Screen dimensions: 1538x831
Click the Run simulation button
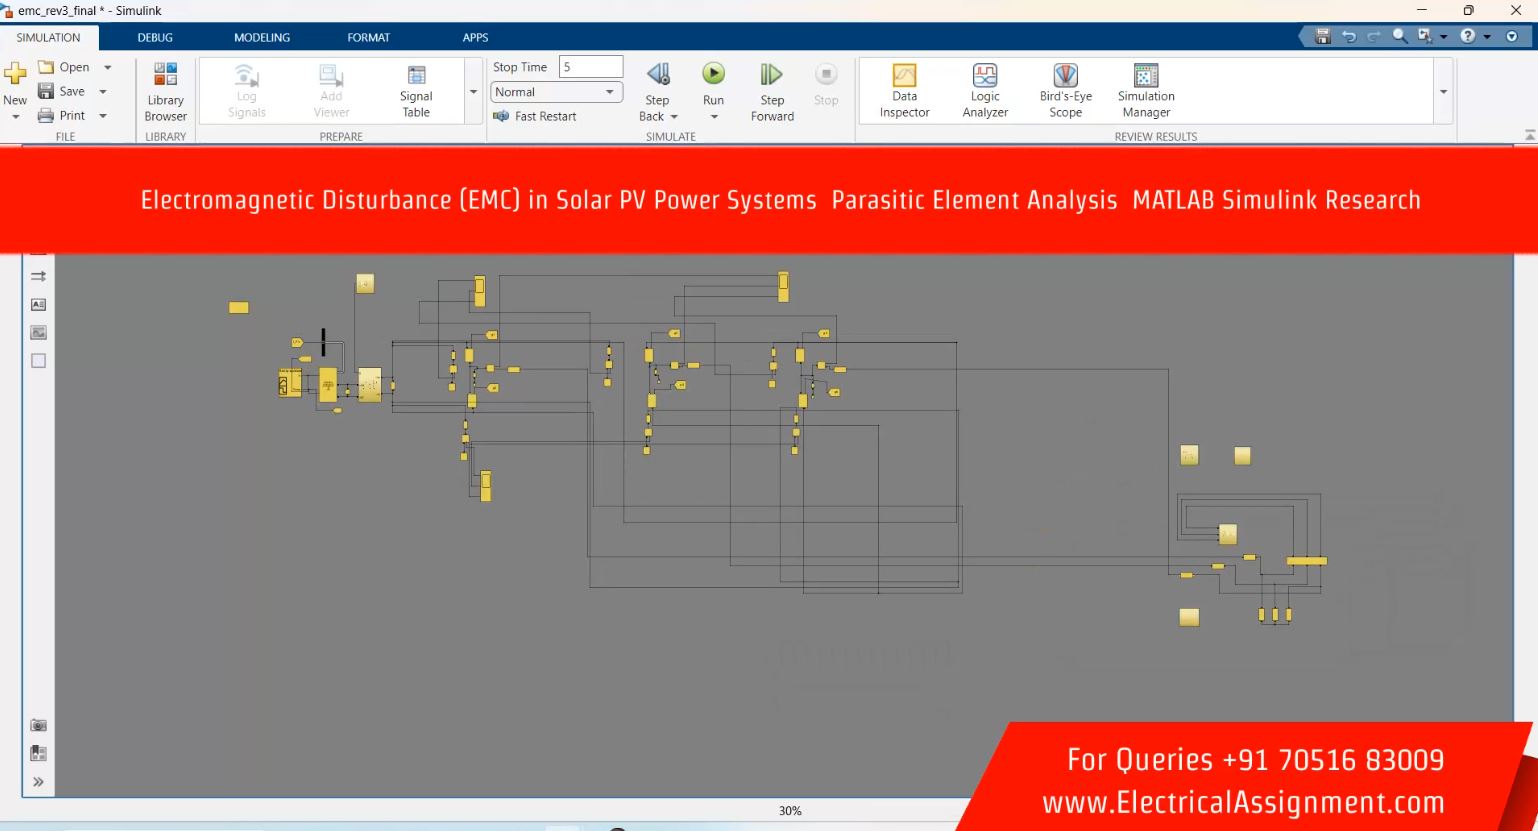713,75
